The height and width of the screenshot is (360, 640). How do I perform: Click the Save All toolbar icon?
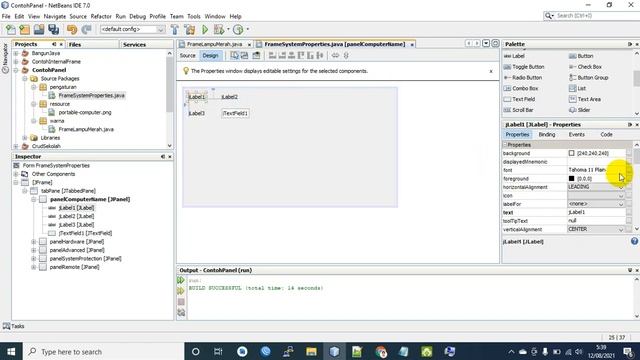(53, 29)
